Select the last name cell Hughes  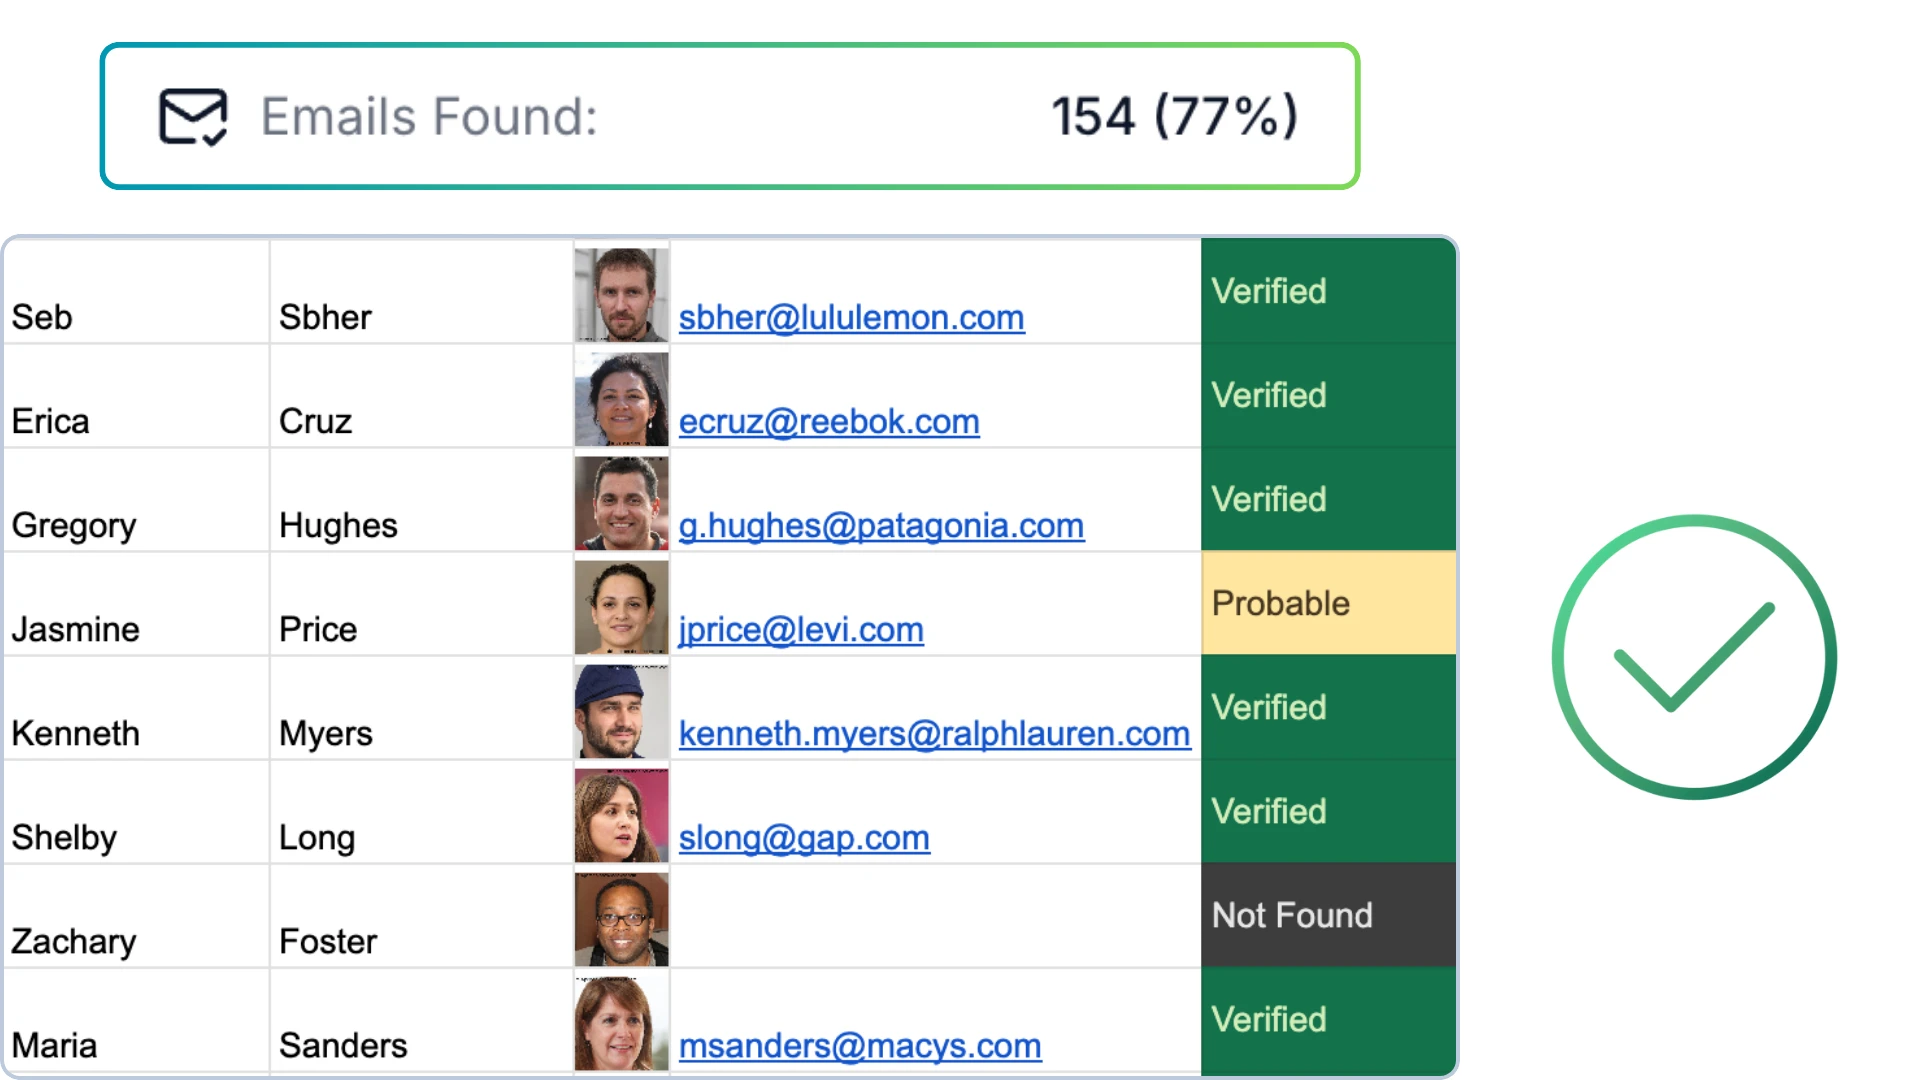point(421,499)
